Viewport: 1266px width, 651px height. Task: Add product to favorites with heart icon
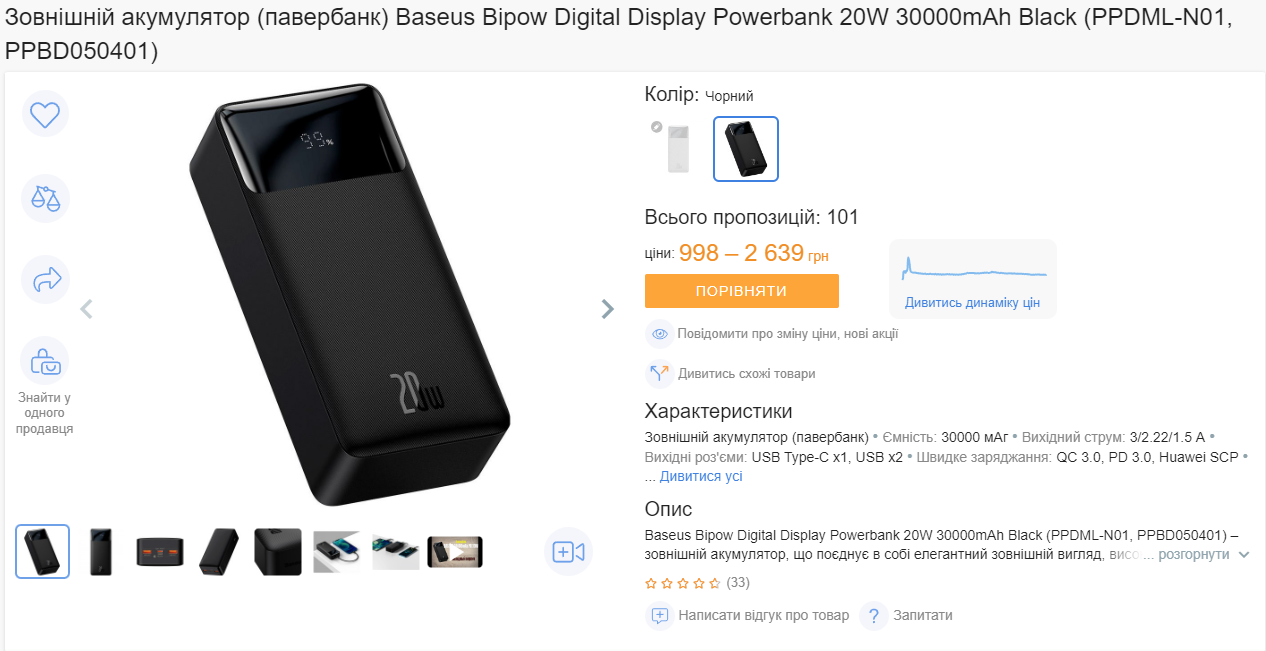click(46, 114)
